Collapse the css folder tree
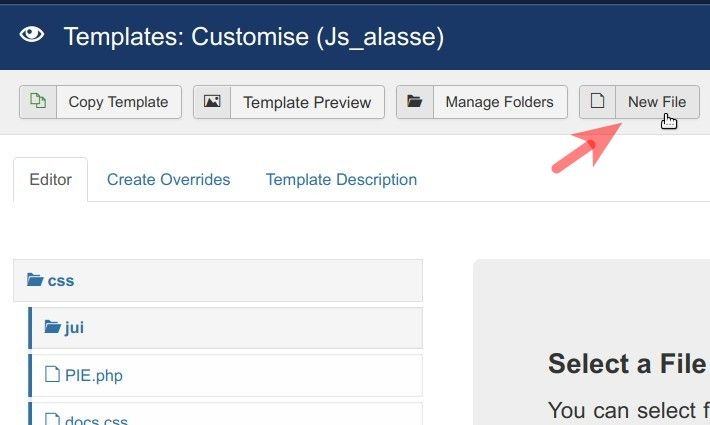Viewport: 710px width, 425px height. click(x=61, y=281)
